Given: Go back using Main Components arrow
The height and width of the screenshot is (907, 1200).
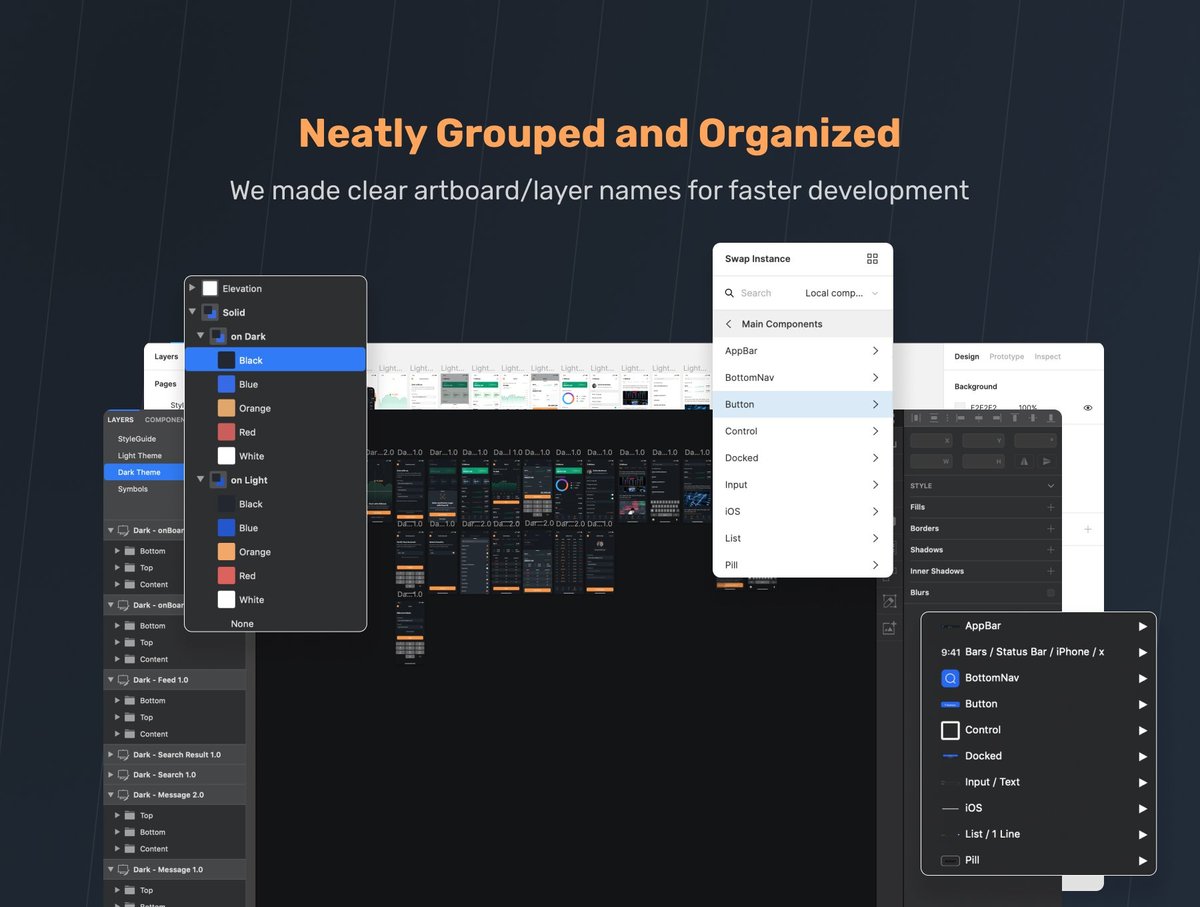Looking at the screenshot, I should pyautogui.click(x=729, y=324).
